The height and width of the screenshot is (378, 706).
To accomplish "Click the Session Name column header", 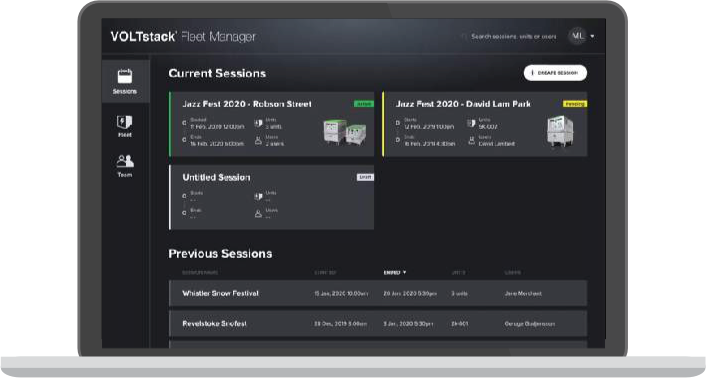I will pyautogui.click(x=200, y=273).
